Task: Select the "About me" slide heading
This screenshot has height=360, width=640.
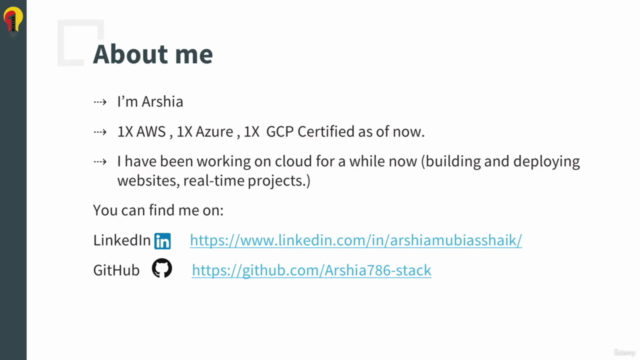Action: [153, 54]
